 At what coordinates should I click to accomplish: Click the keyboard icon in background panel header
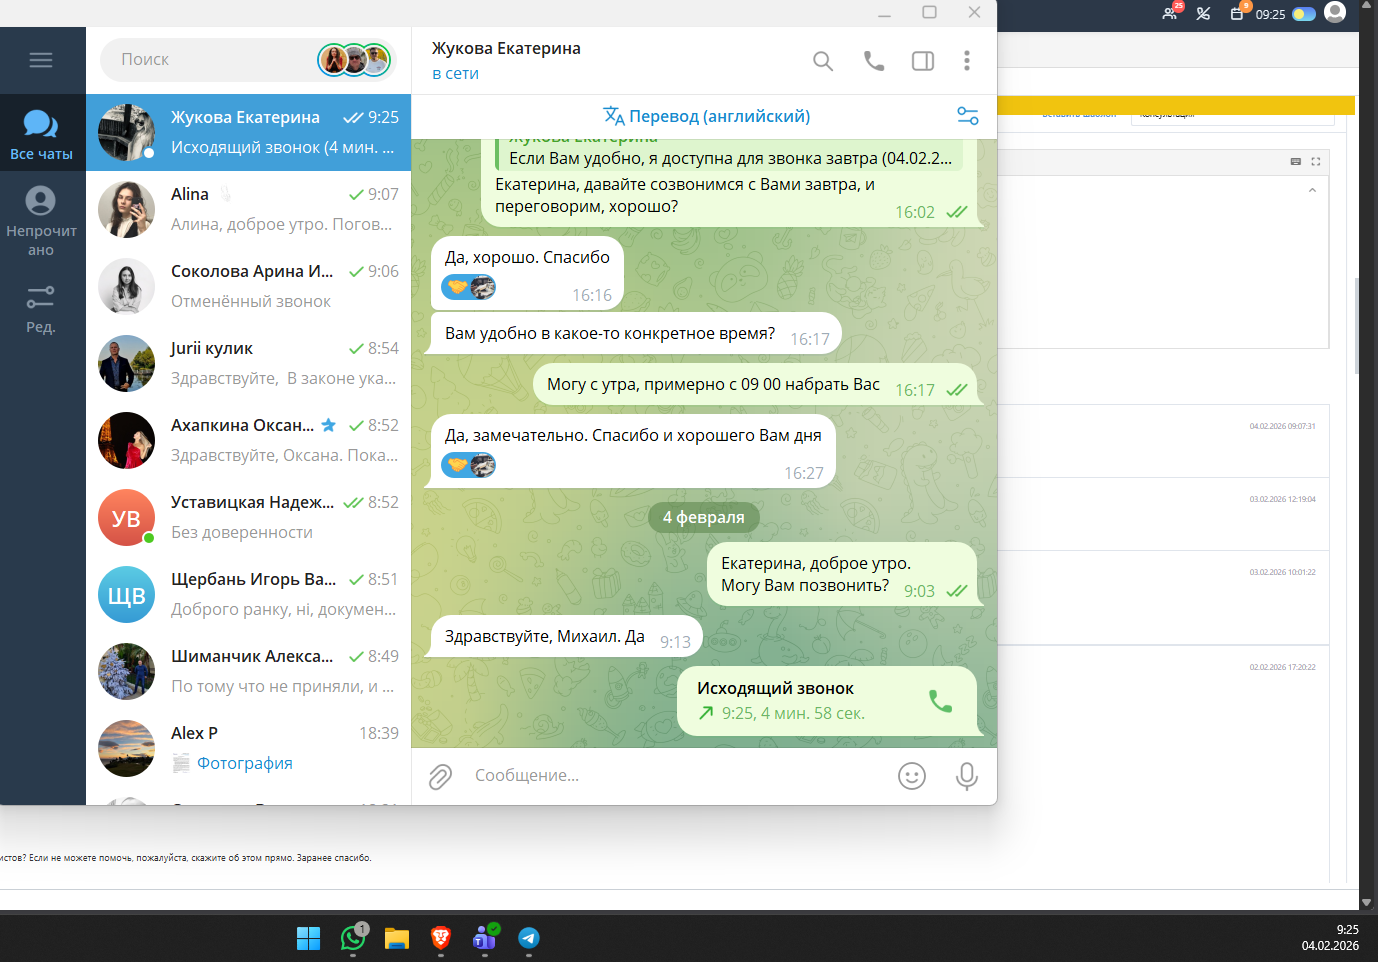[x=1296, y=161]
